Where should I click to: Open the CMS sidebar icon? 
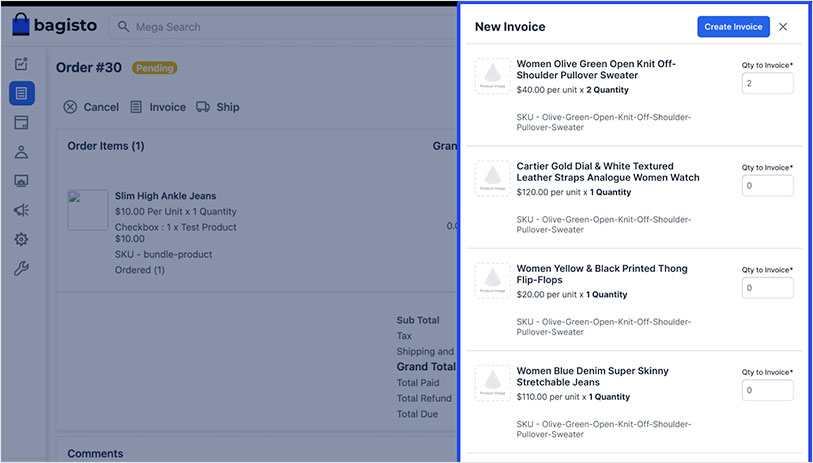[x=21, y=181]
